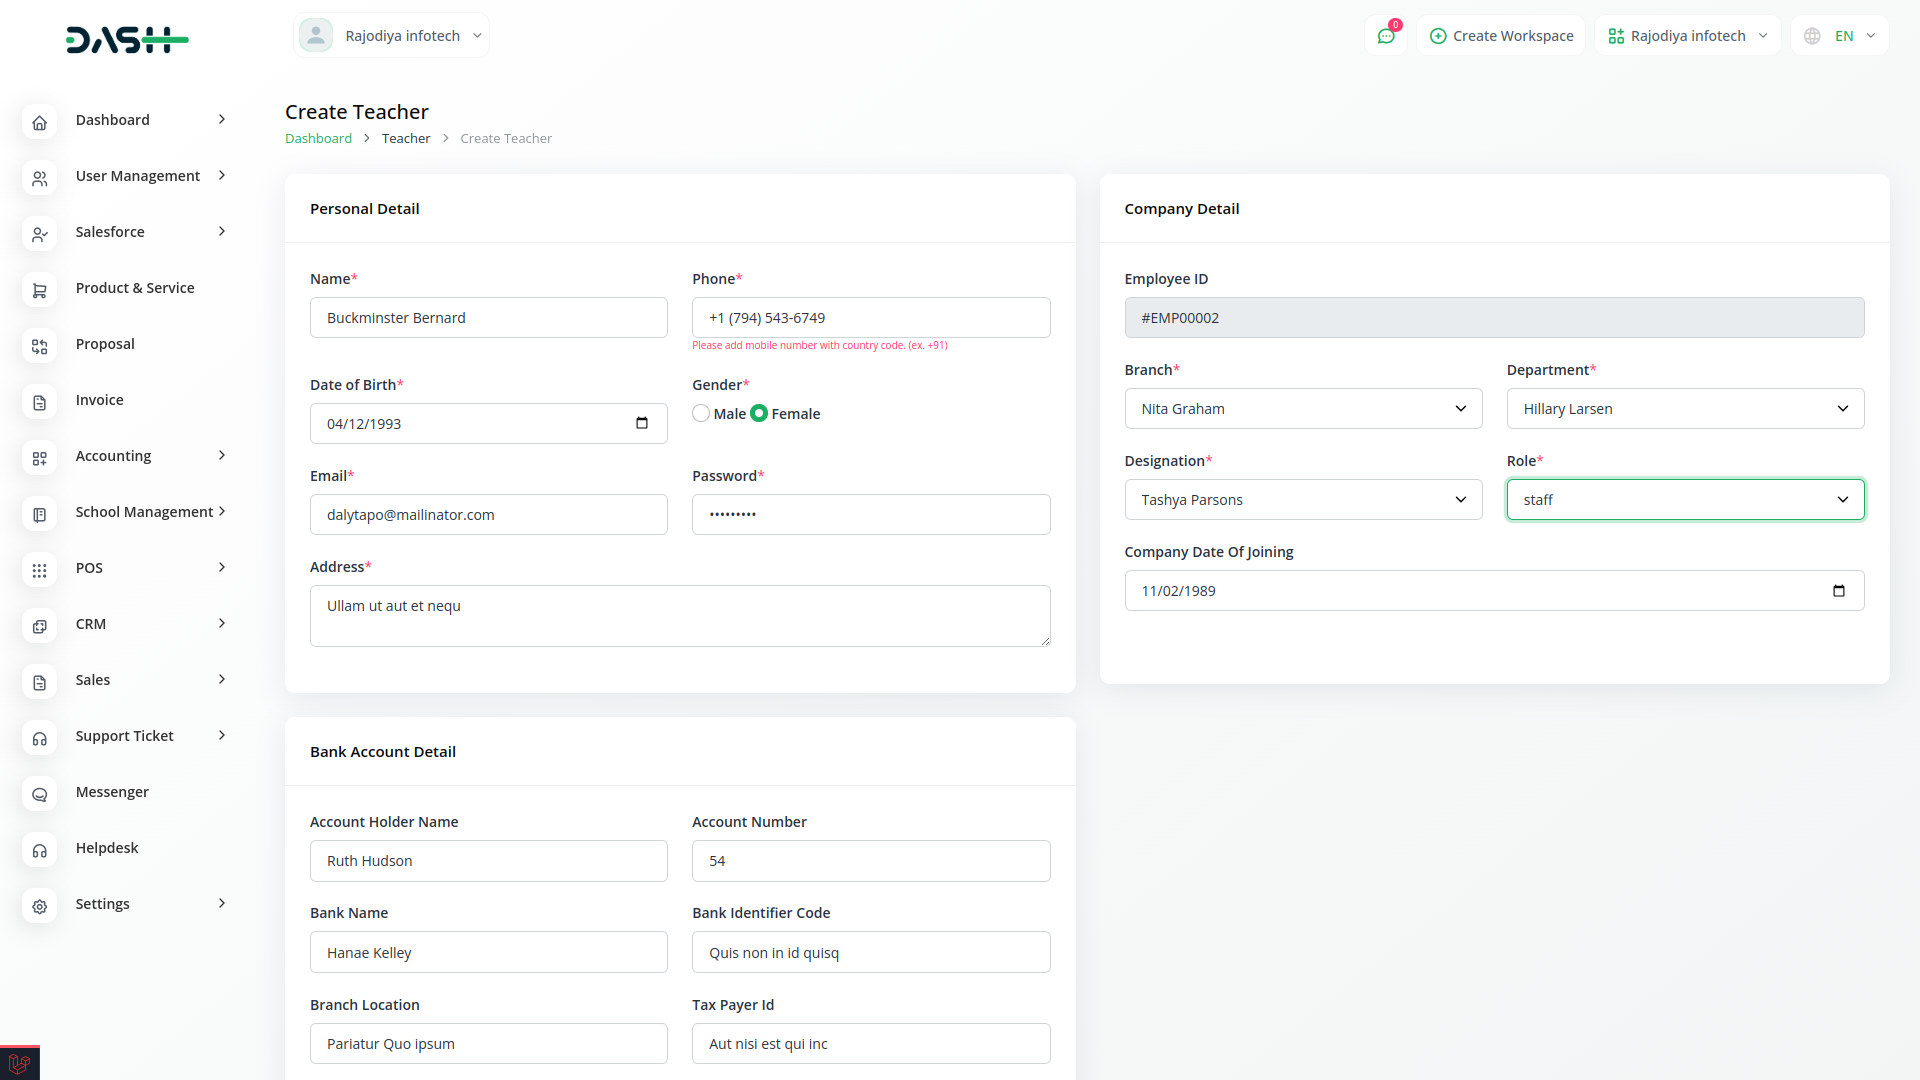Select the Male gender radio button
The image size is (1920, 1080).
pyautogui.click(x=701, y=413)
